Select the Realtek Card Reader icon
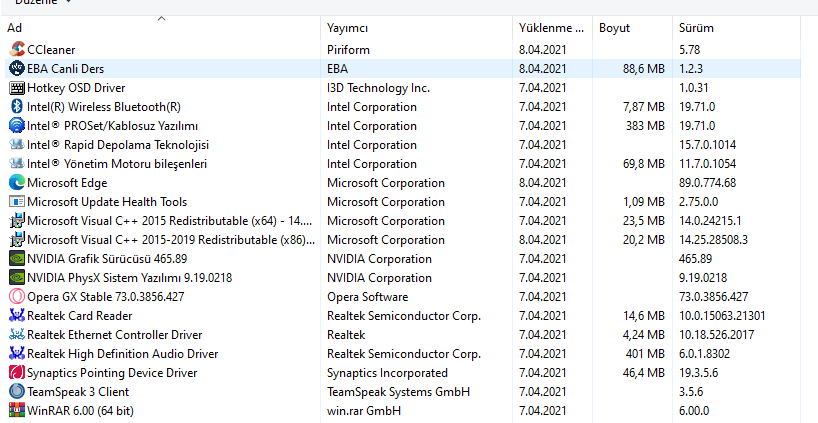Screen dimensions: 818x423 click(x=16, y=316)
